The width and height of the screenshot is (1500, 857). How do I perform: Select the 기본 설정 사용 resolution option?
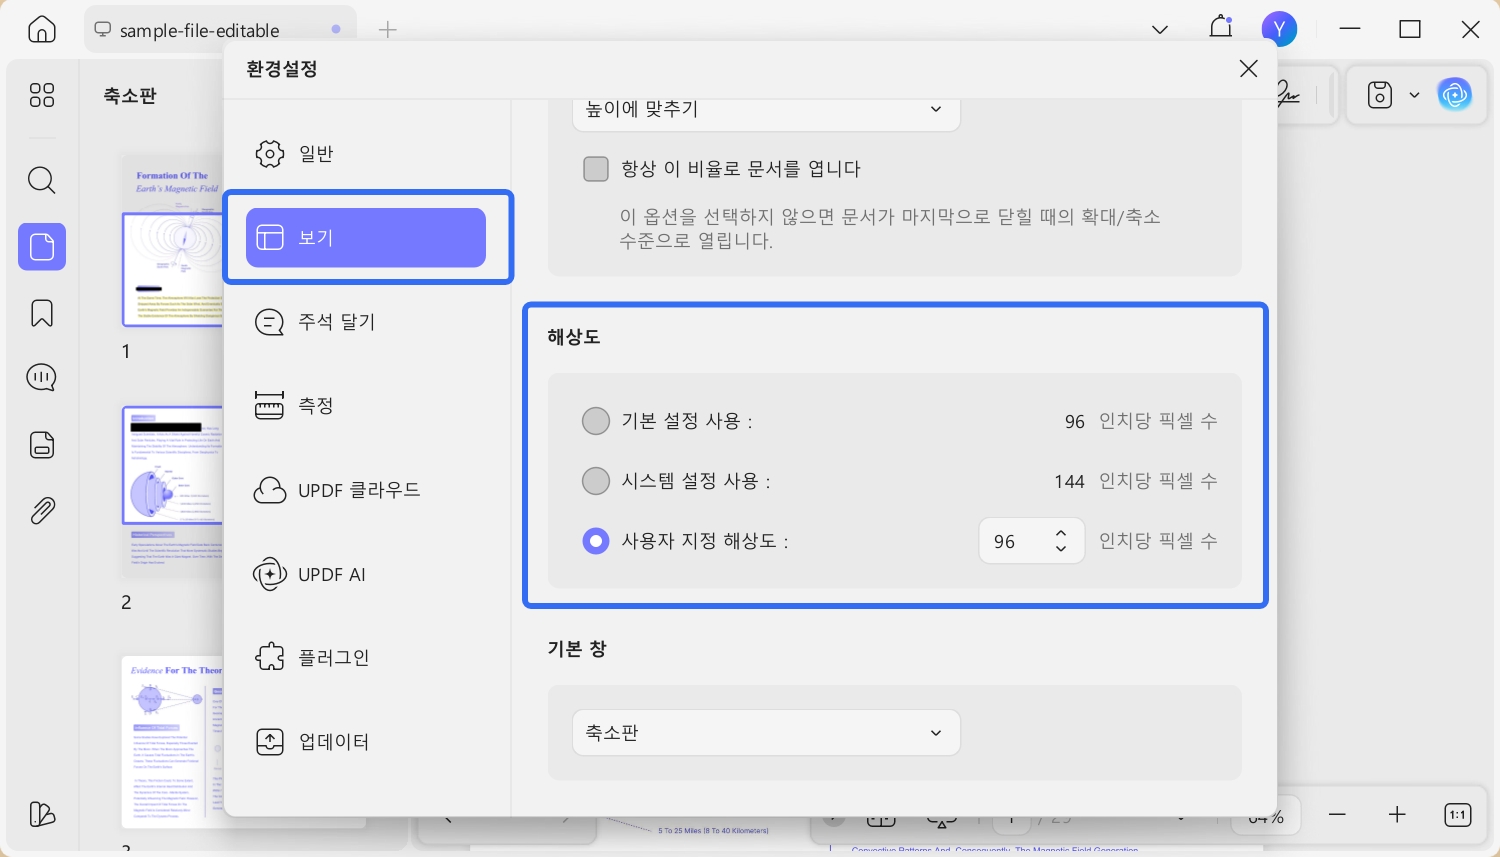click(x=596, y=421)
